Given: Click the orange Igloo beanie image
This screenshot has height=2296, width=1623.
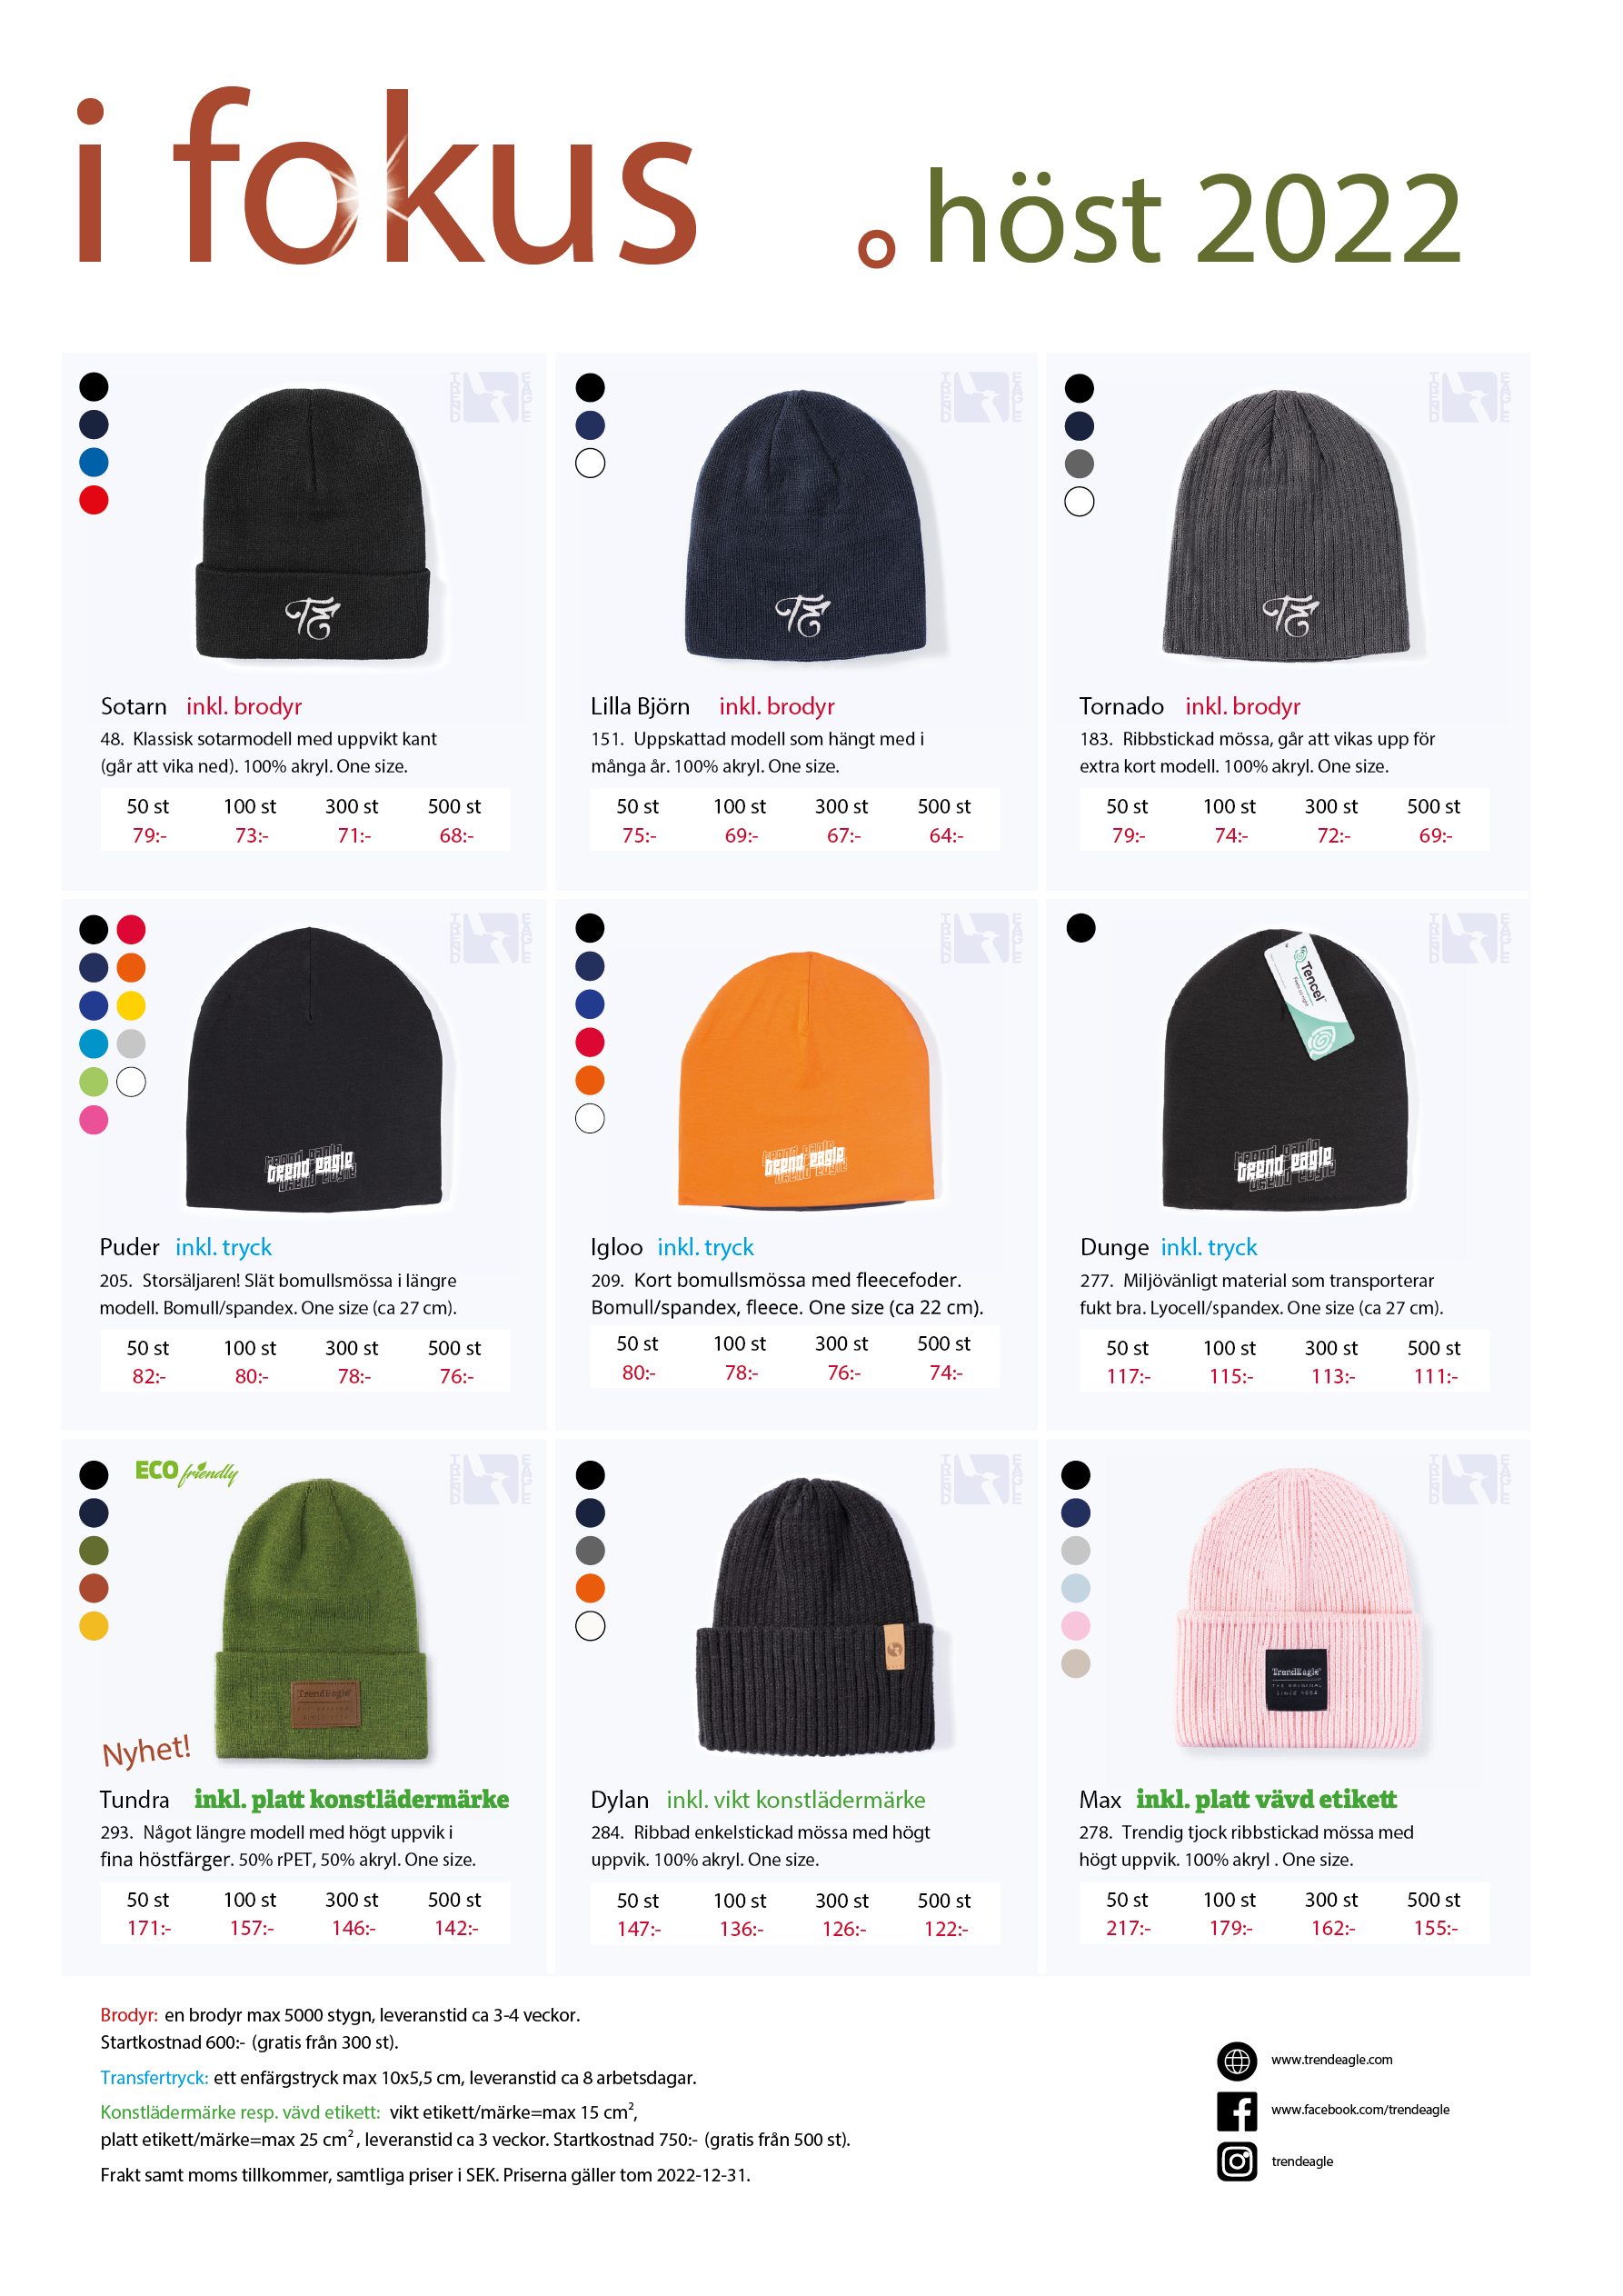Looking at the screenshot, I should click(x=806, y=1079).
